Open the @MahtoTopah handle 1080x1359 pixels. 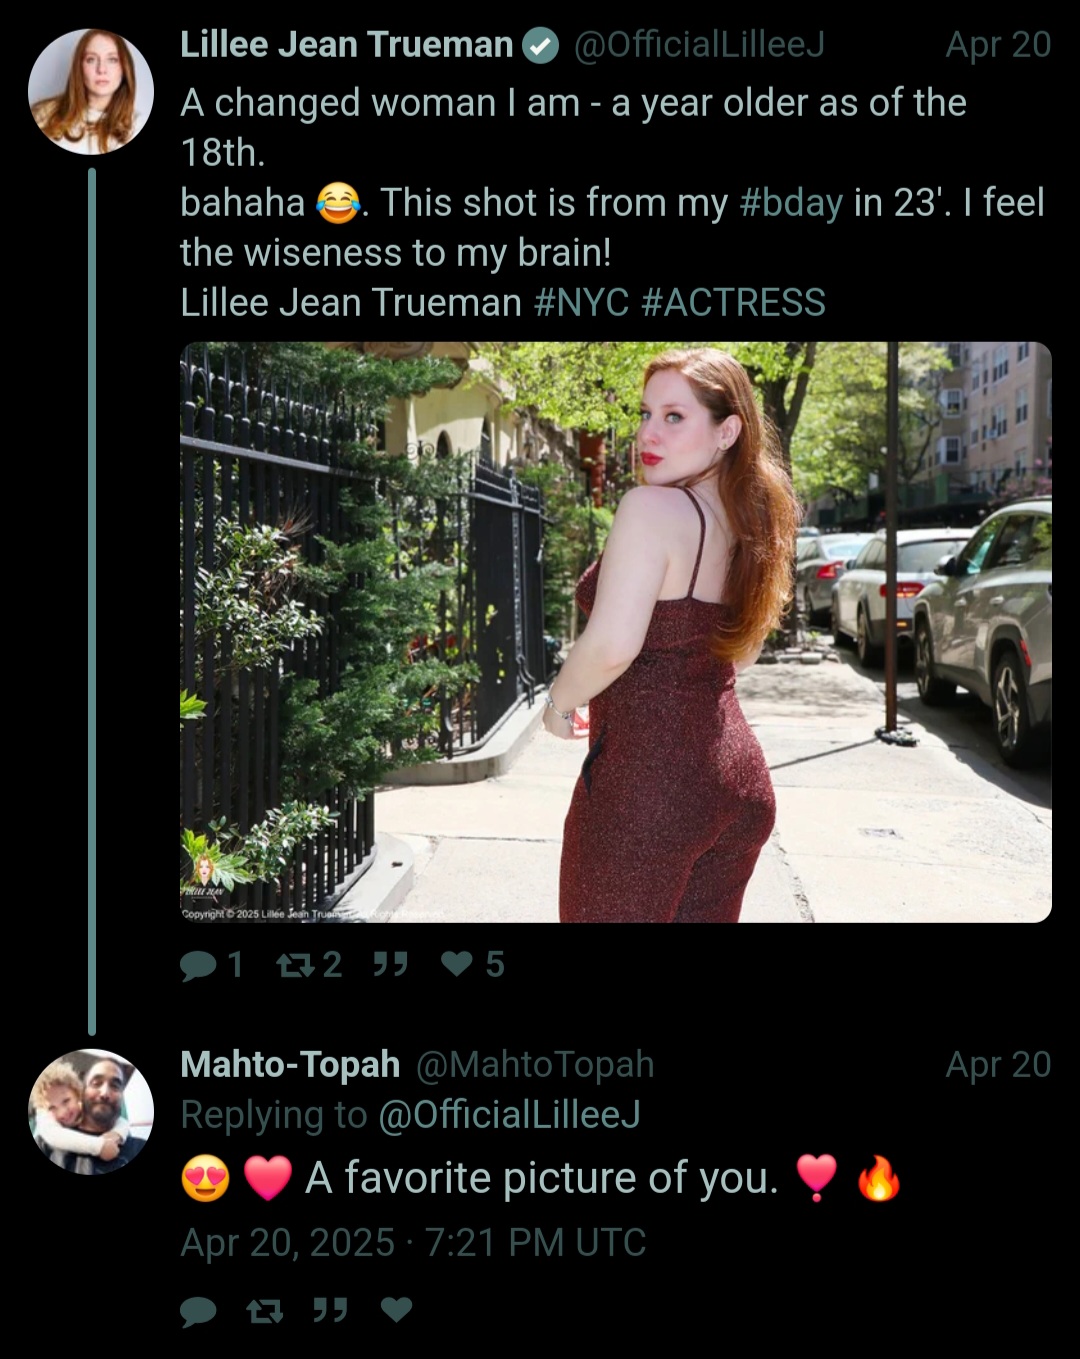point(534,1065)
